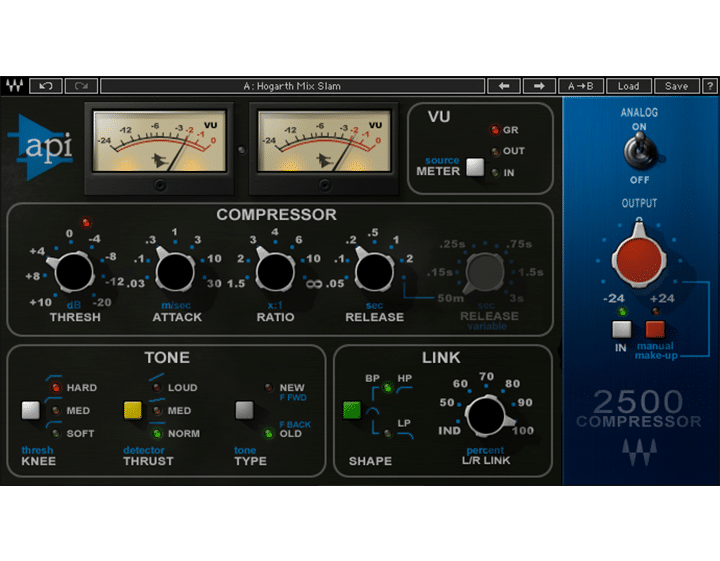Image resolution: width=720 pixels, height=561 pixels.
Task: Click the ATTACK knob
Action: tap(175, 272)
